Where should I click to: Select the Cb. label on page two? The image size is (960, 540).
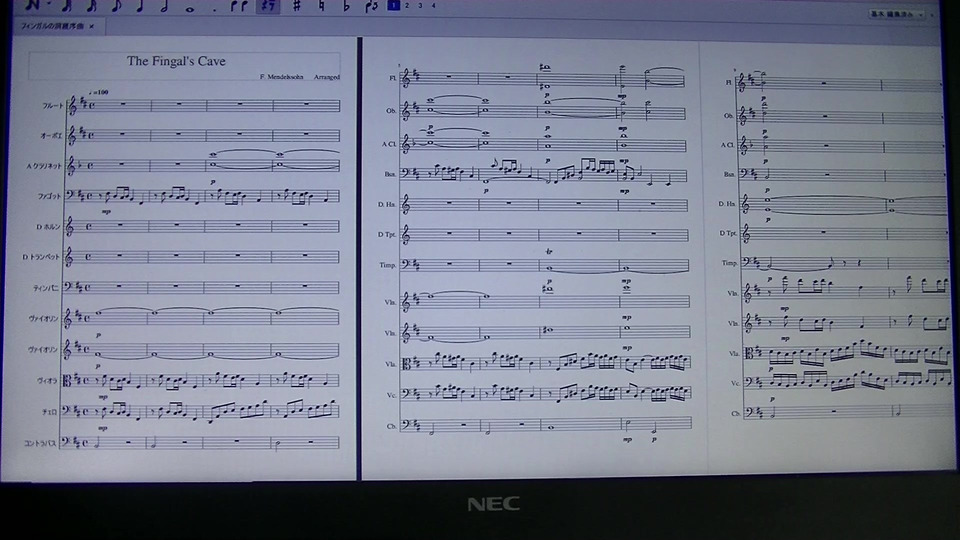[391, 426]
